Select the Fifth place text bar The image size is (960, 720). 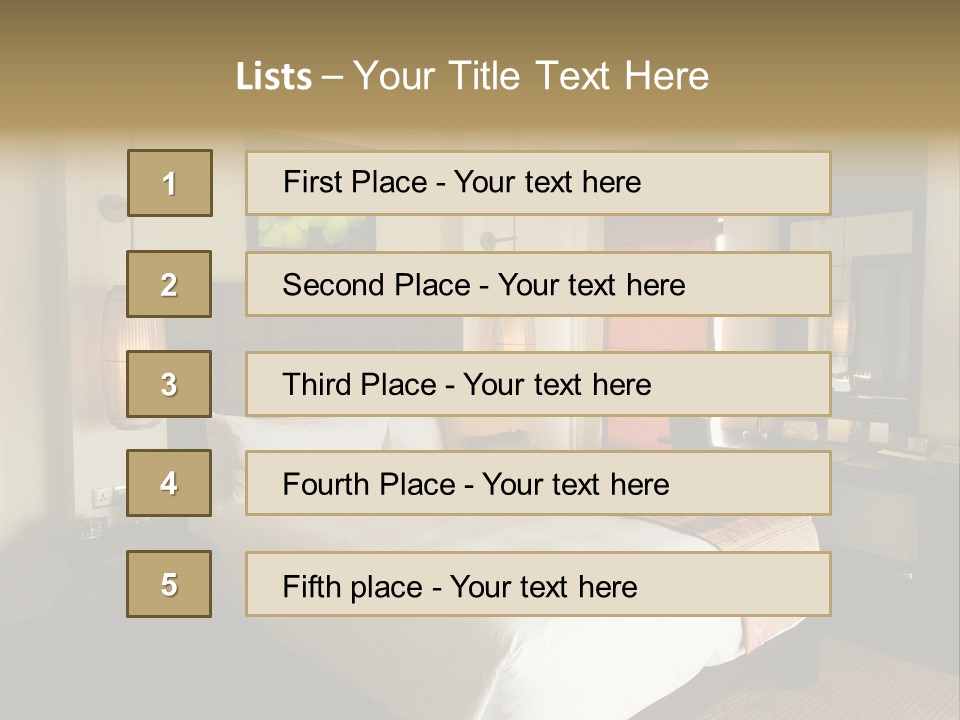tap(538, 585)
